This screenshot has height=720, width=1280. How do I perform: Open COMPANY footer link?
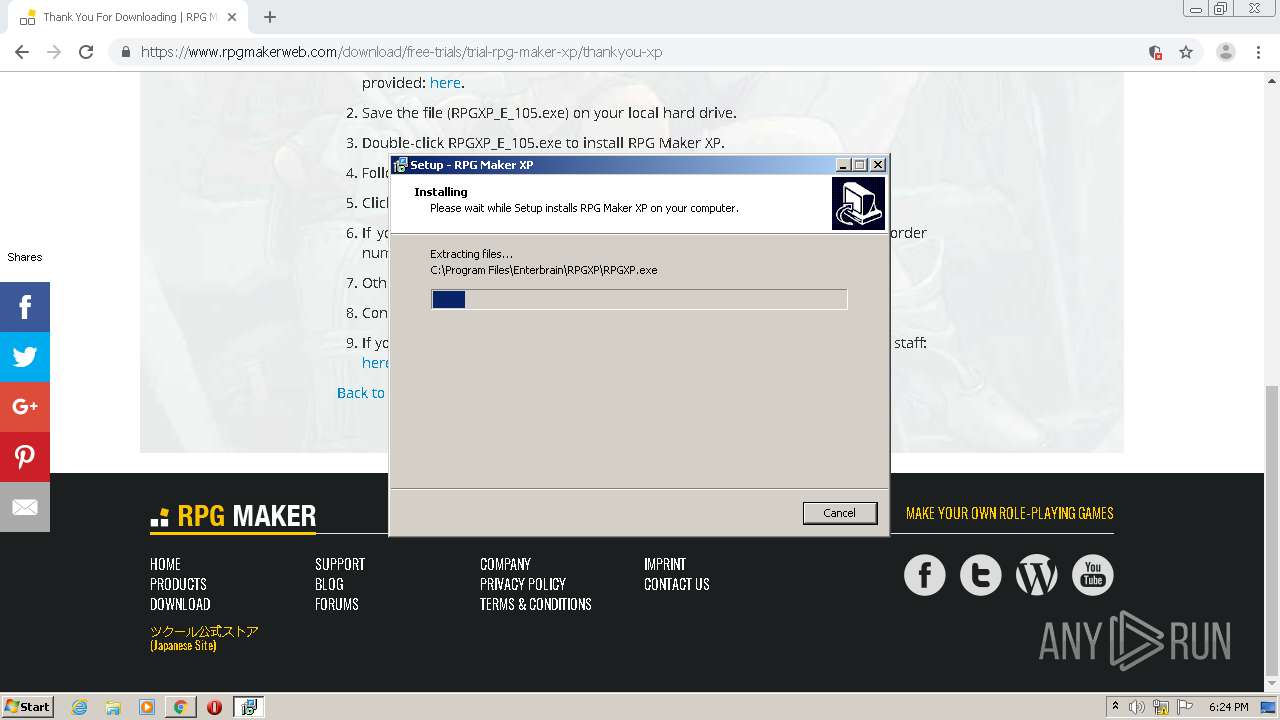click(x=505, y=564)
